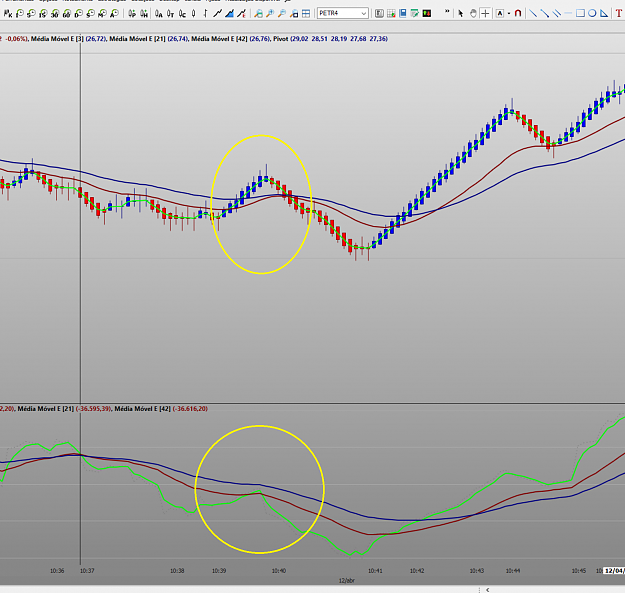Viewport: 625px width, 593px height.
Task: Click the horizontal scrollbar left arrow
Action: coord(487,590)
